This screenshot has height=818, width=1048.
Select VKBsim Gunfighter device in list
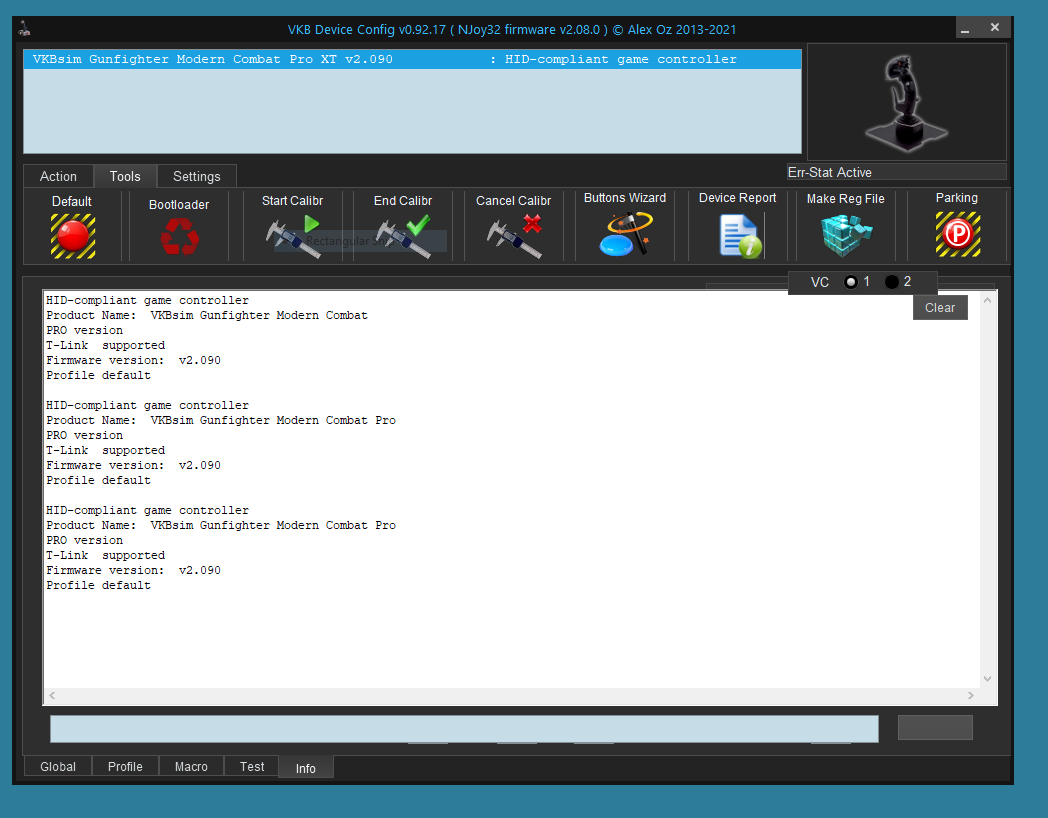(412, 59)
